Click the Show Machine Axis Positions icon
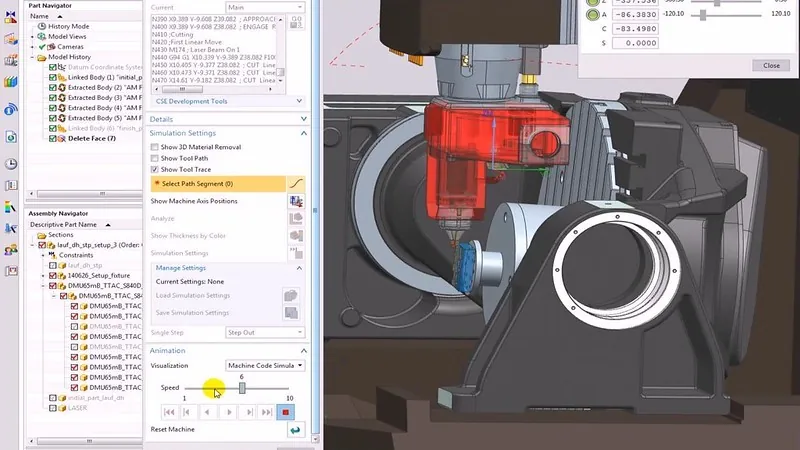This screenshot has height=450, width=800. click(x=295, y=201)
